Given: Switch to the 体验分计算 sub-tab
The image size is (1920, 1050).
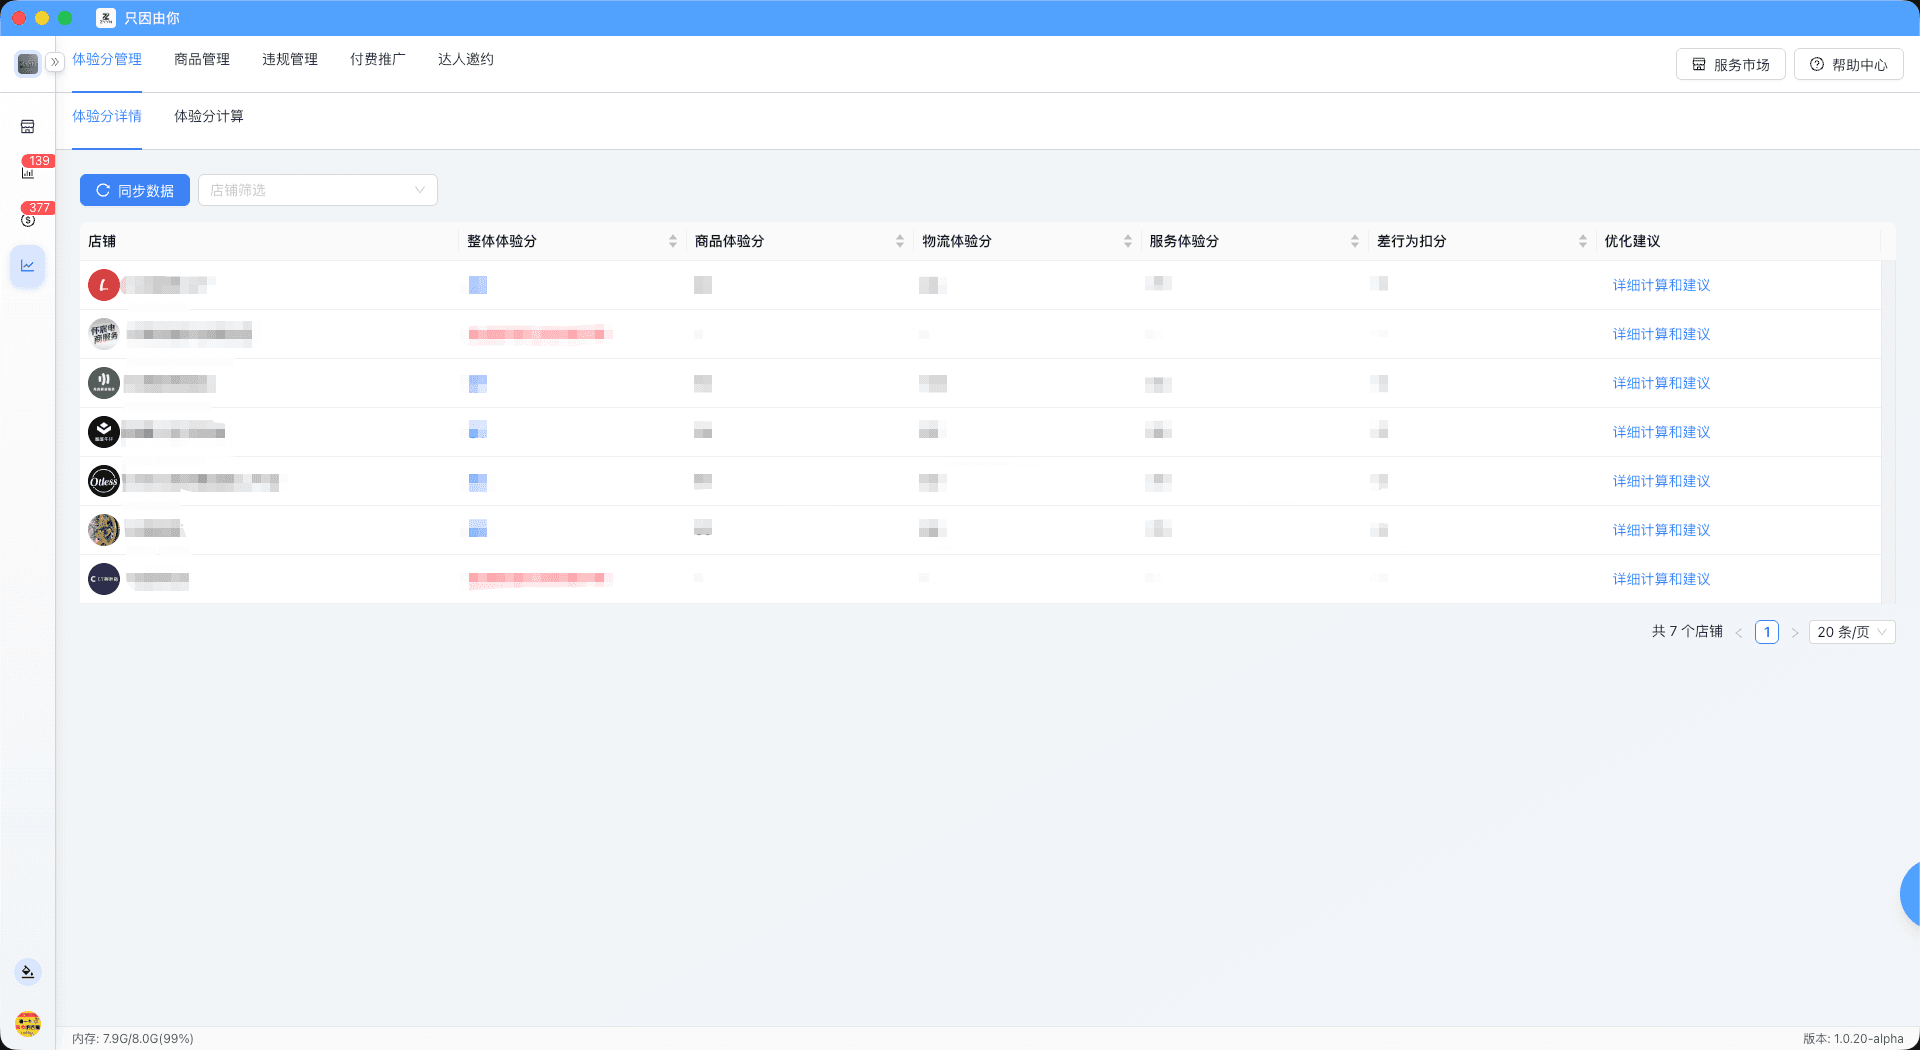Looking at the screenshot, I should [x=209, y=117].
